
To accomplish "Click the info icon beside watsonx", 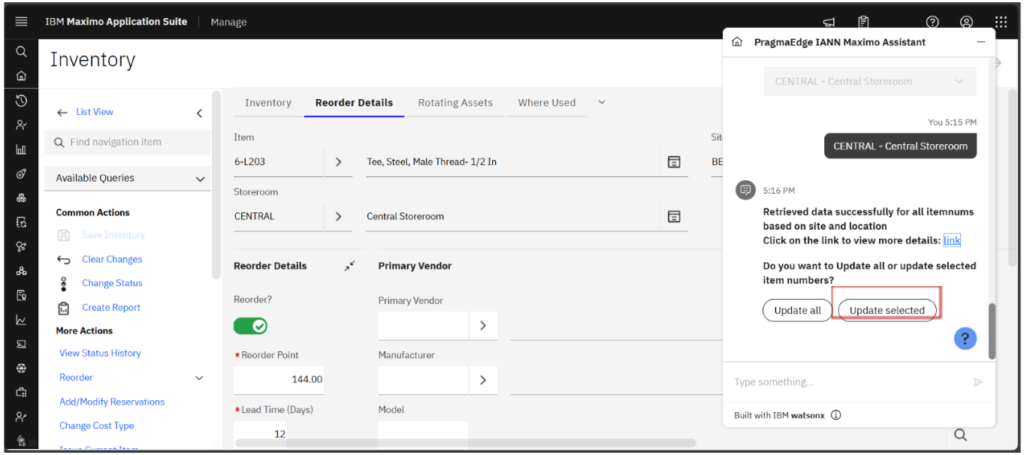I will coord(836,415).
